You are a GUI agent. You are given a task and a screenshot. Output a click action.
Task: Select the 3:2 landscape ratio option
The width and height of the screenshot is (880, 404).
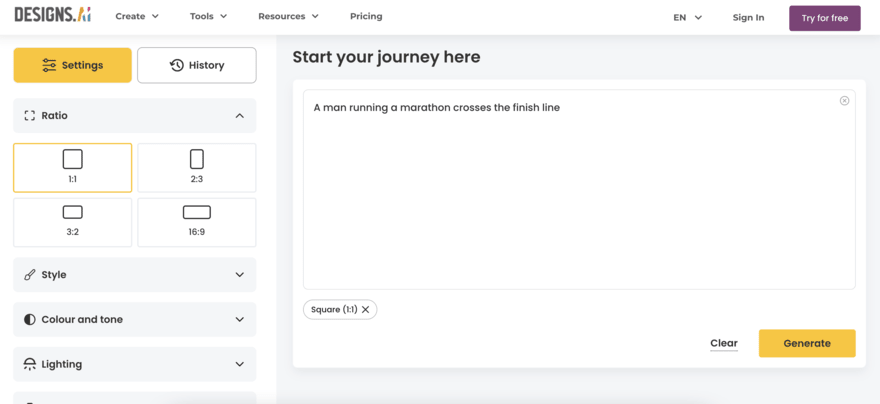click(72, 221)
